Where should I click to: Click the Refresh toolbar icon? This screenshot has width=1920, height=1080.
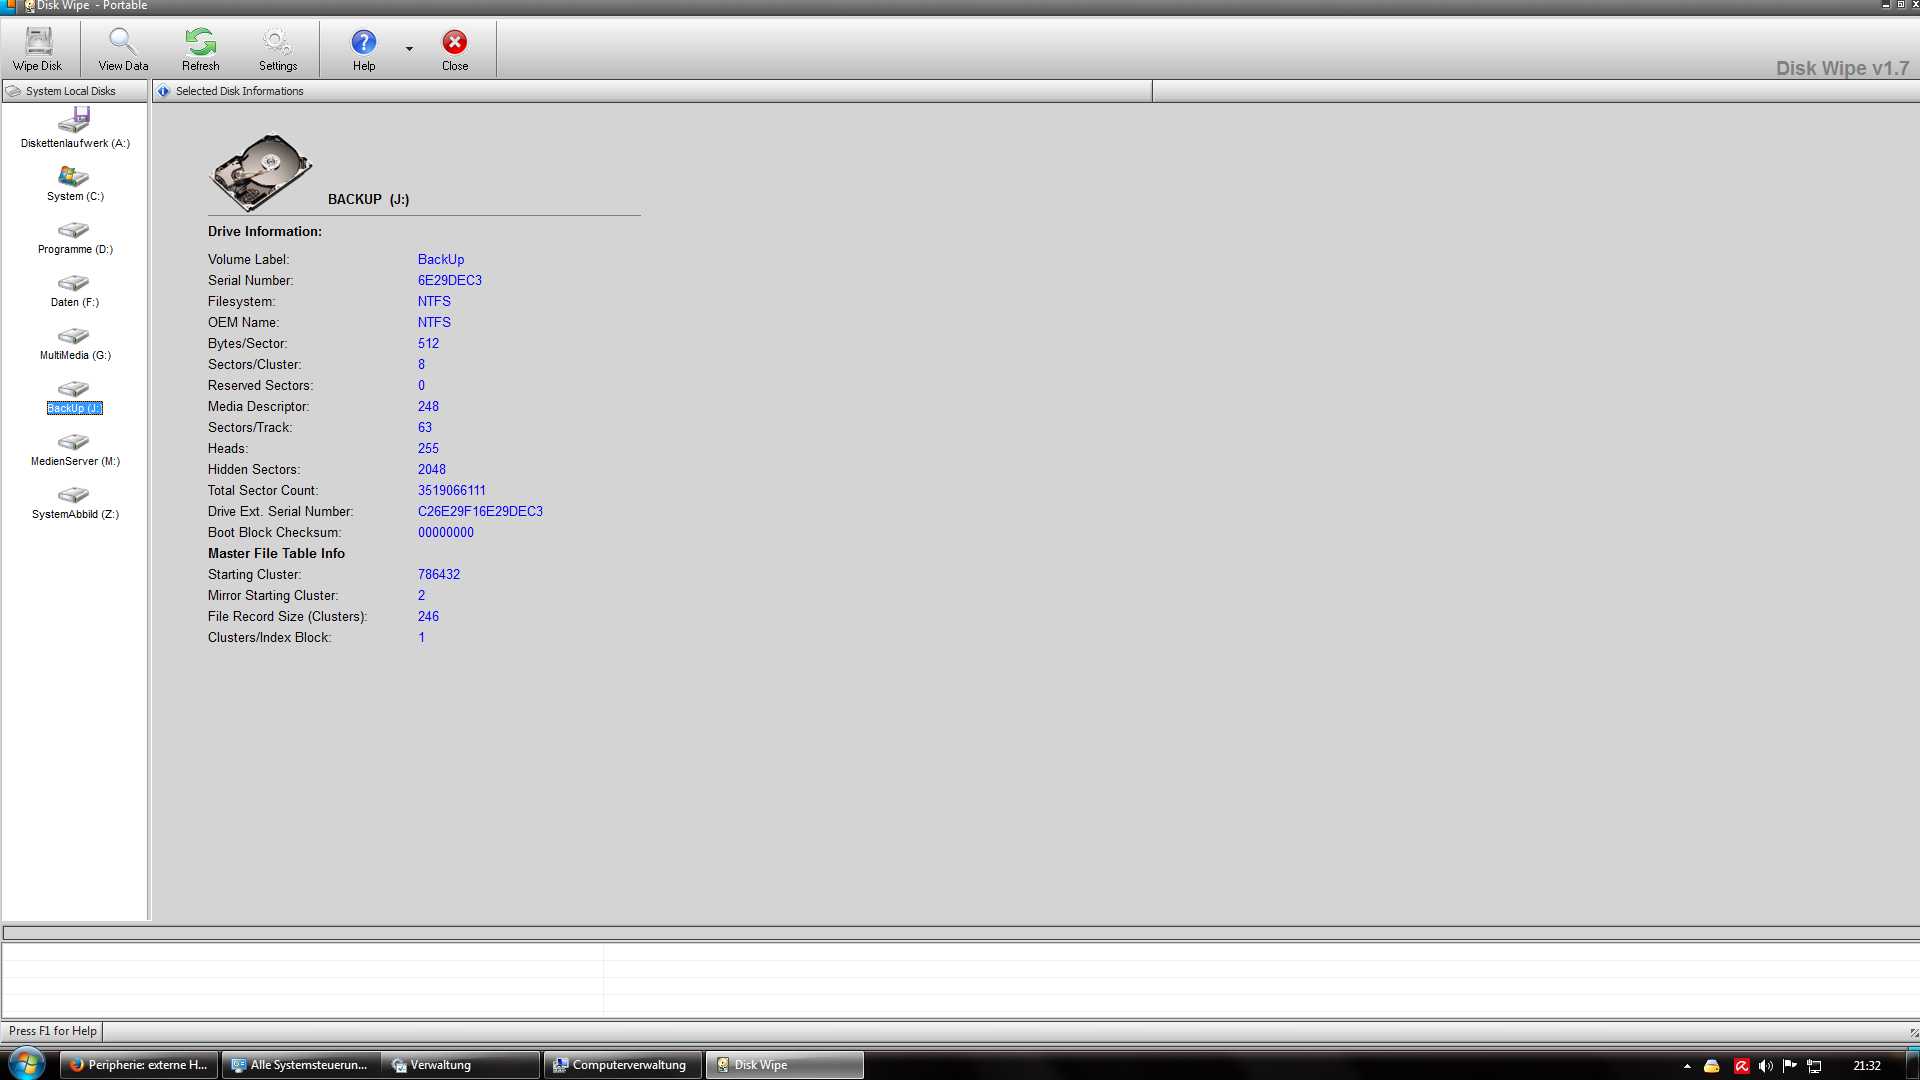pyautogui.click(x=200, y=48)
